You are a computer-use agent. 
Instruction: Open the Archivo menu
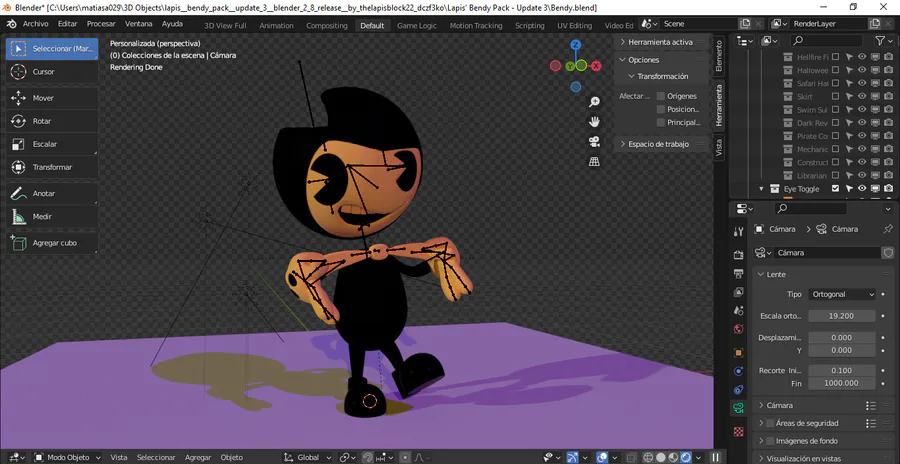pos(36,24)
